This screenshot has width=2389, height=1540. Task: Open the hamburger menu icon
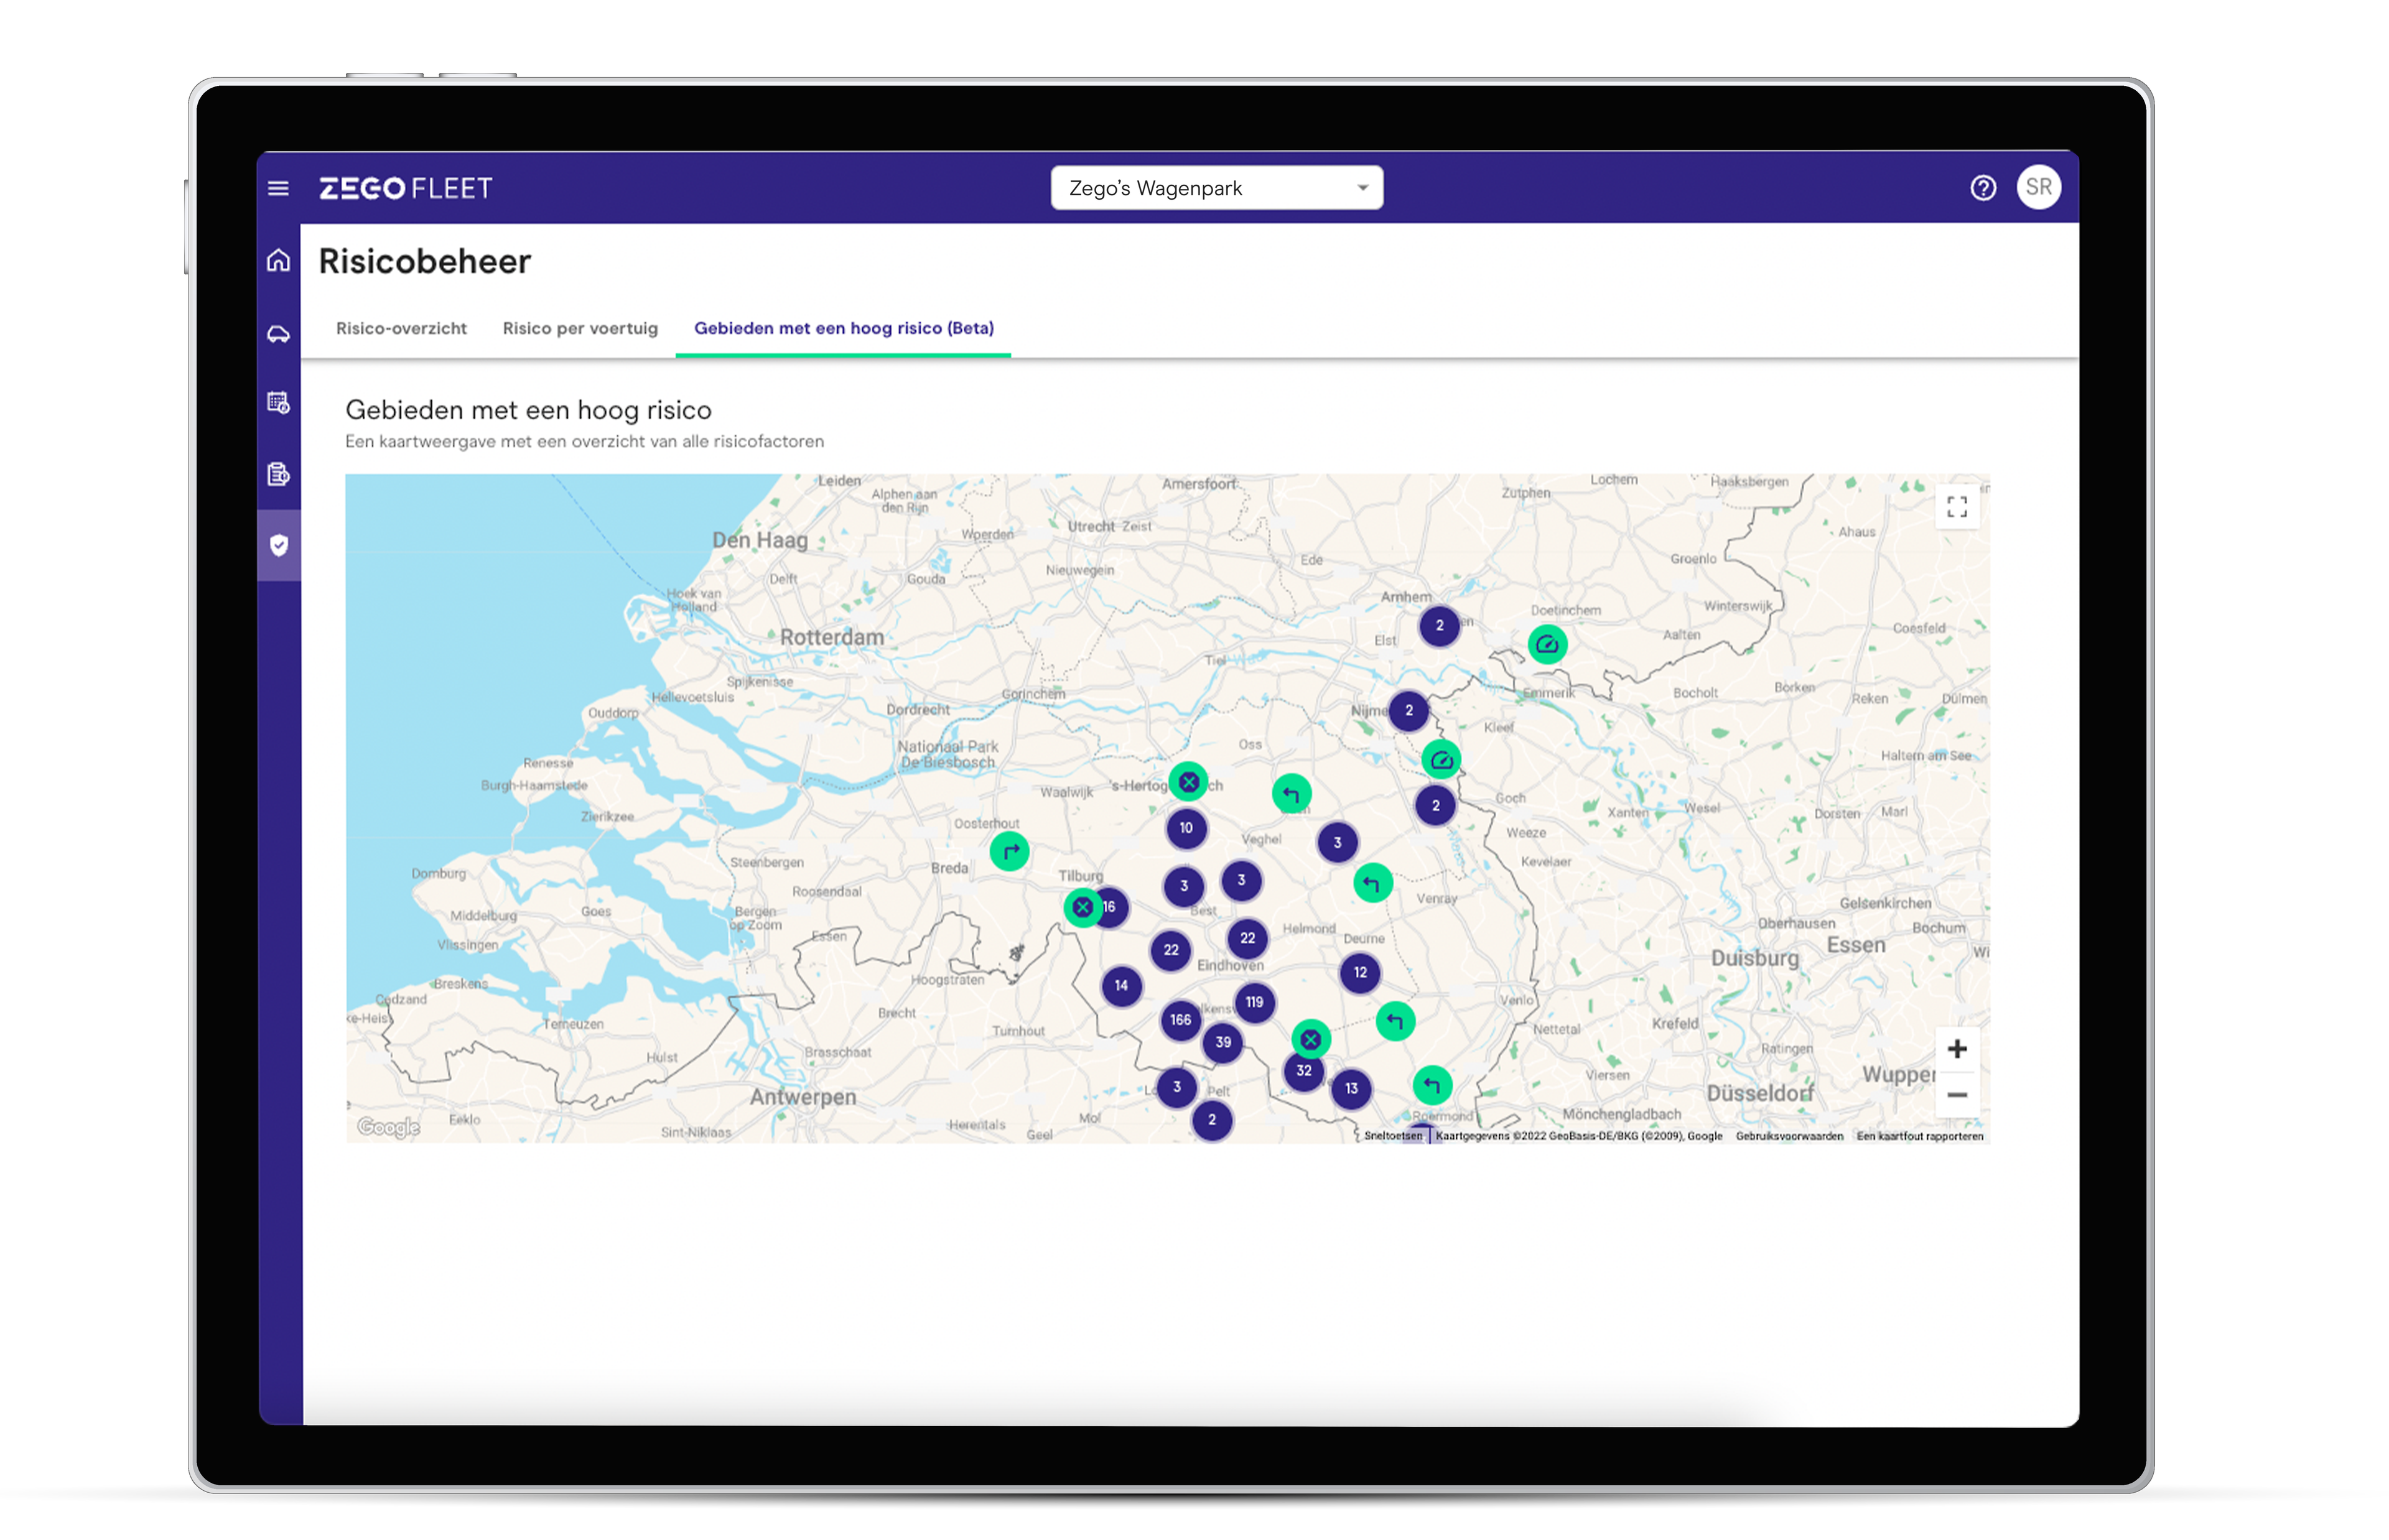tap(278, 188)
